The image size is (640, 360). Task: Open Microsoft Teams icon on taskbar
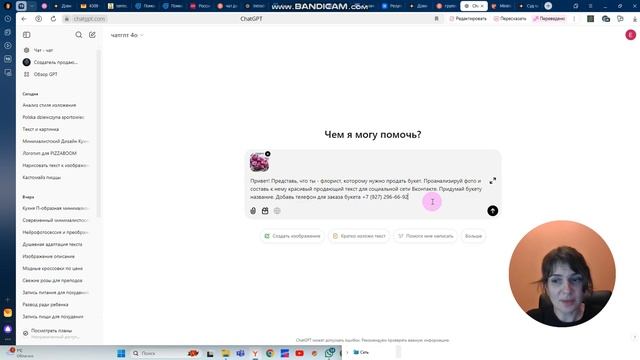240,353
